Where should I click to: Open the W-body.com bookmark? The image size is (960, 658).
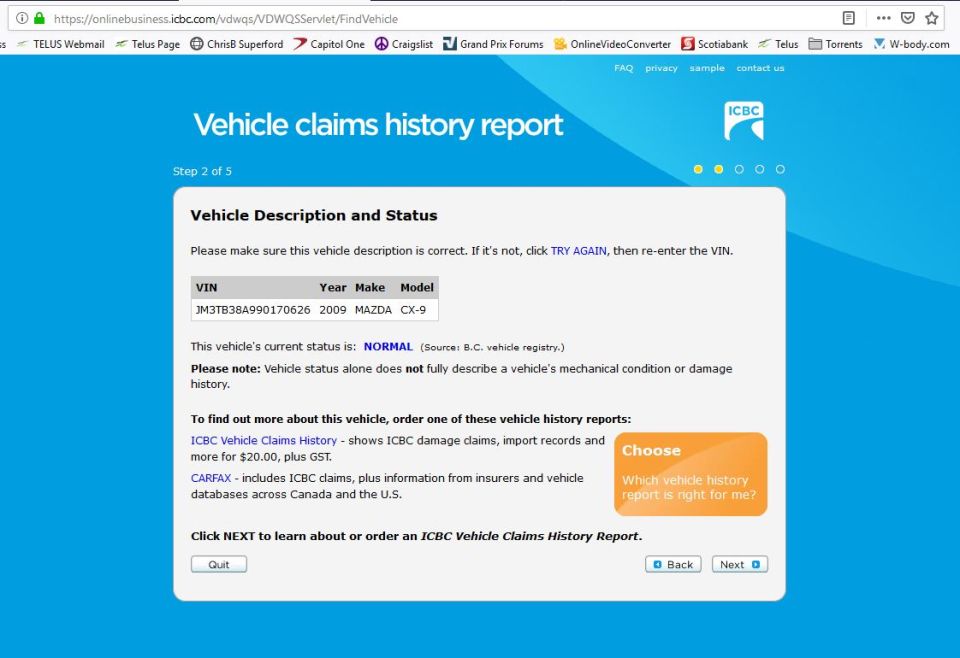click(912, 44)
